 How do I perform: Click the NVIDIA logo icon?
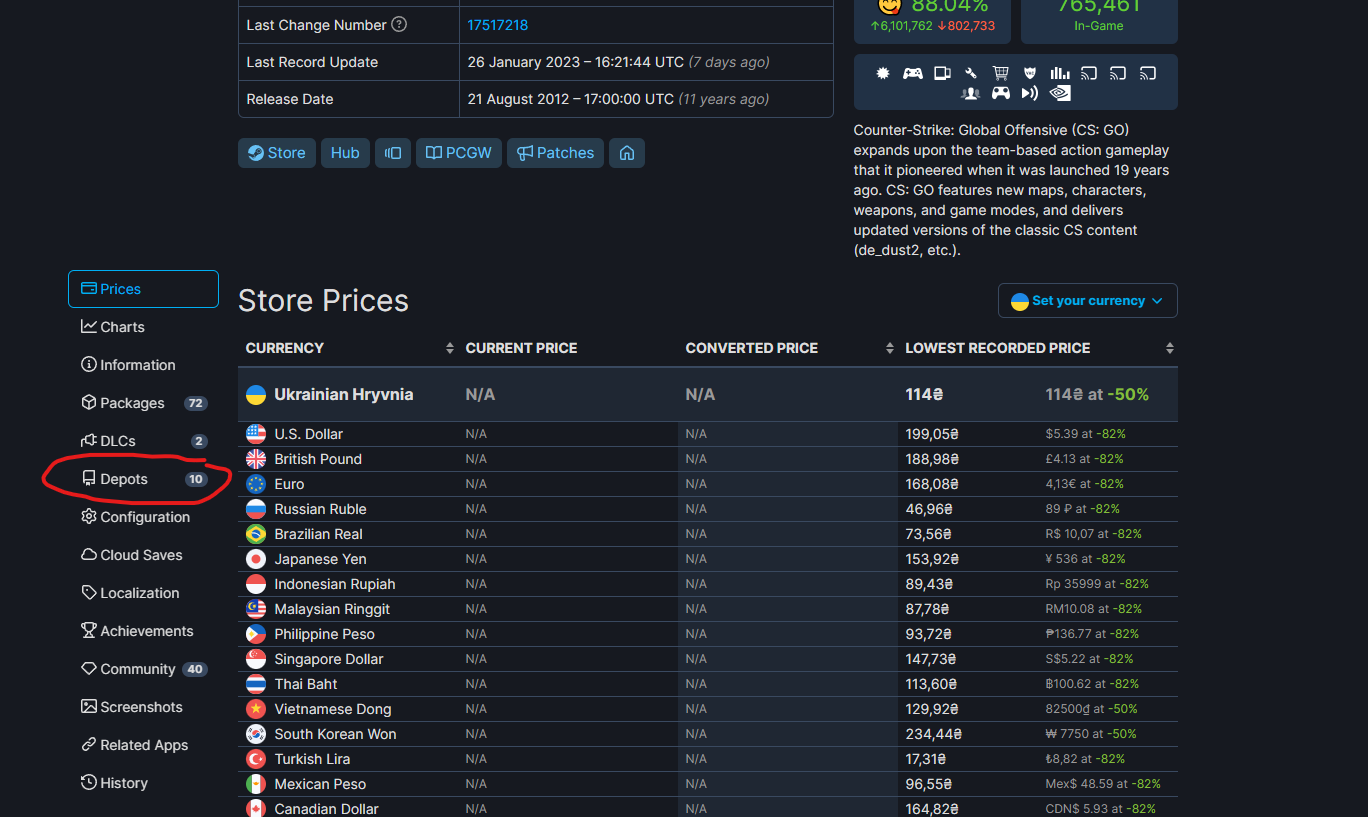click(1060, 93)
